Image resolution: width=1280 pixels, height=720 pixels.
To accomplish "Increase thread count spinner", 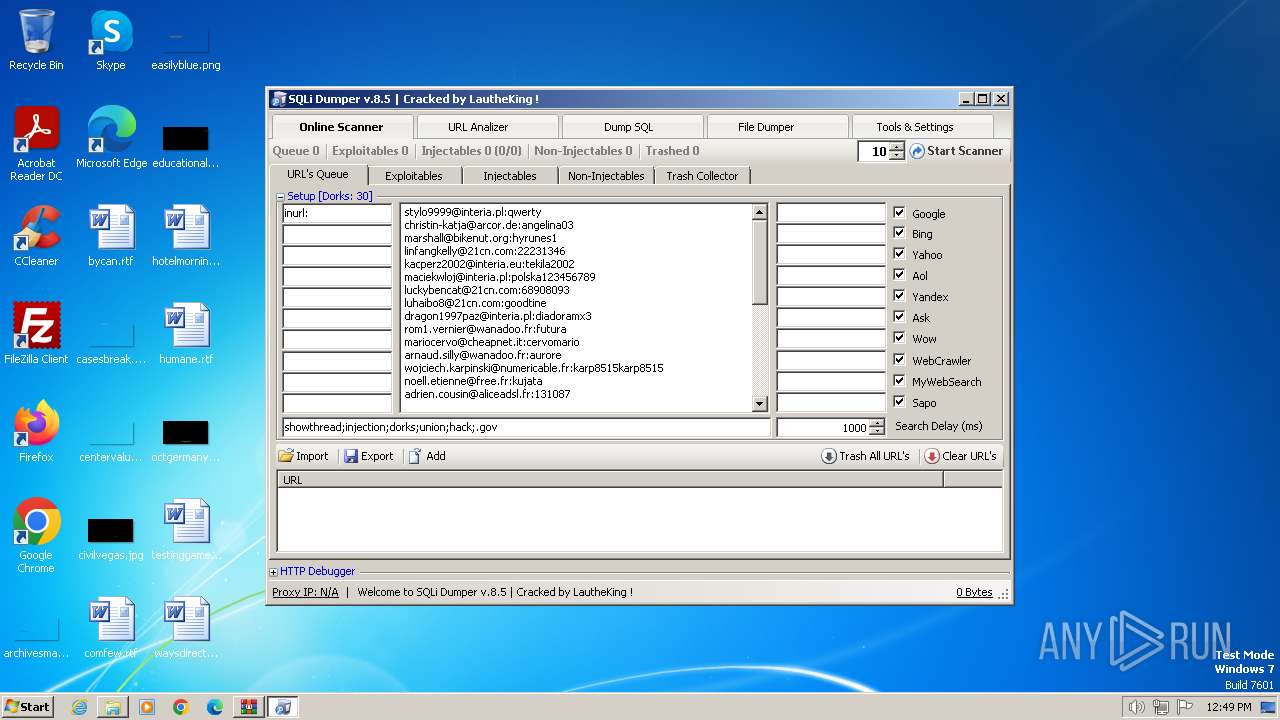I will [897, 147].
